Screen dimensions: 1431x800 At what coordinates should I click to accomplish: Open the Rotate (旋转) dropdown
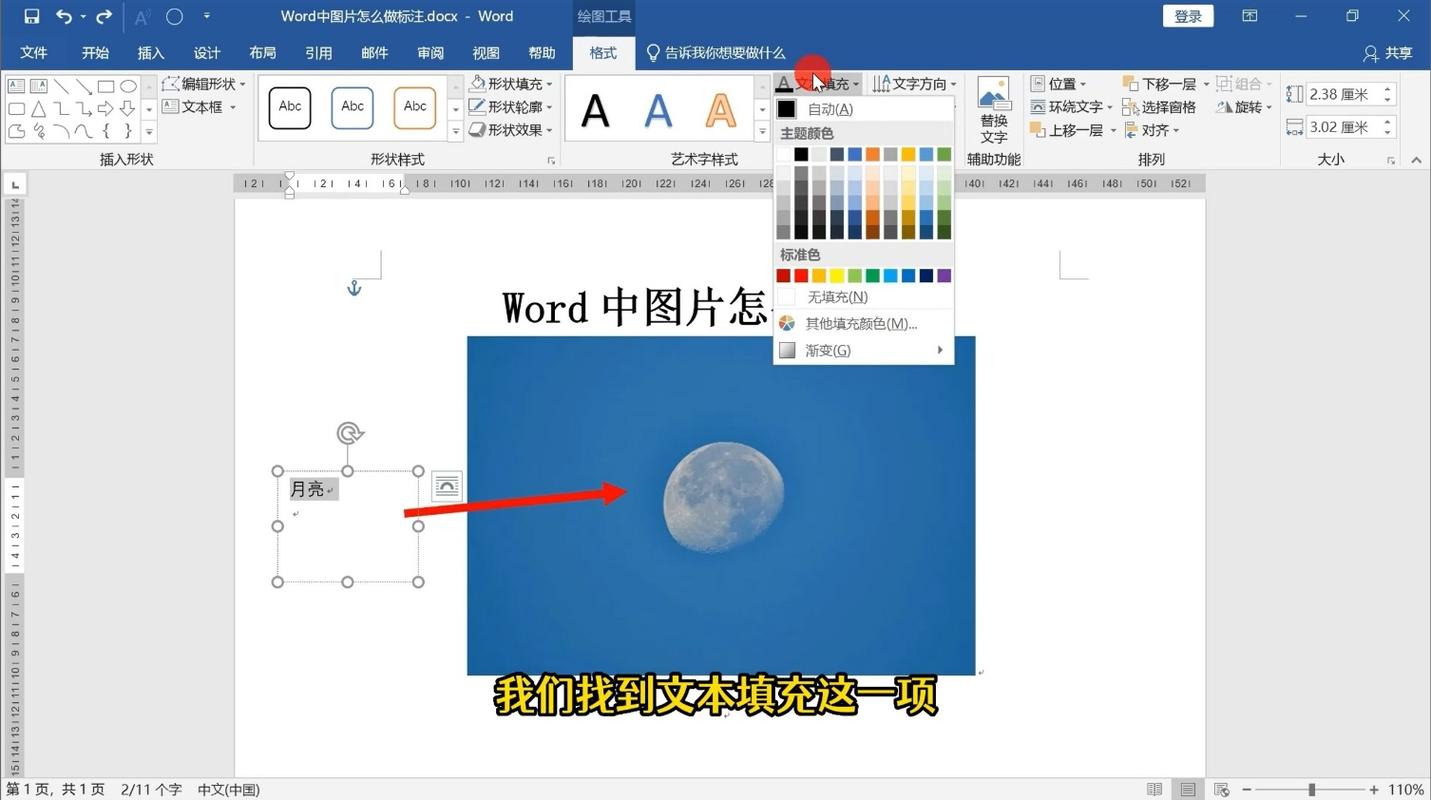pos(1244,107)
